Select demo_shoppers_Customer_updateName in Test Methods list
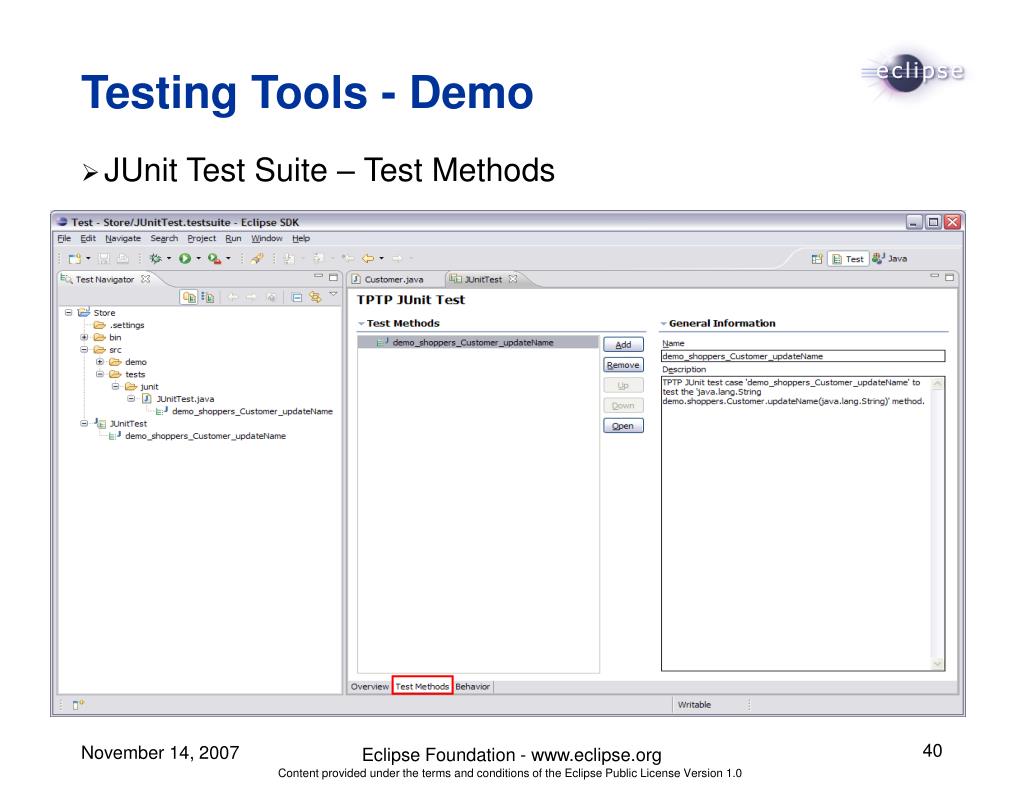Image resolution: width=1024 pixels, height=791 pixels. tap(478, 342)
